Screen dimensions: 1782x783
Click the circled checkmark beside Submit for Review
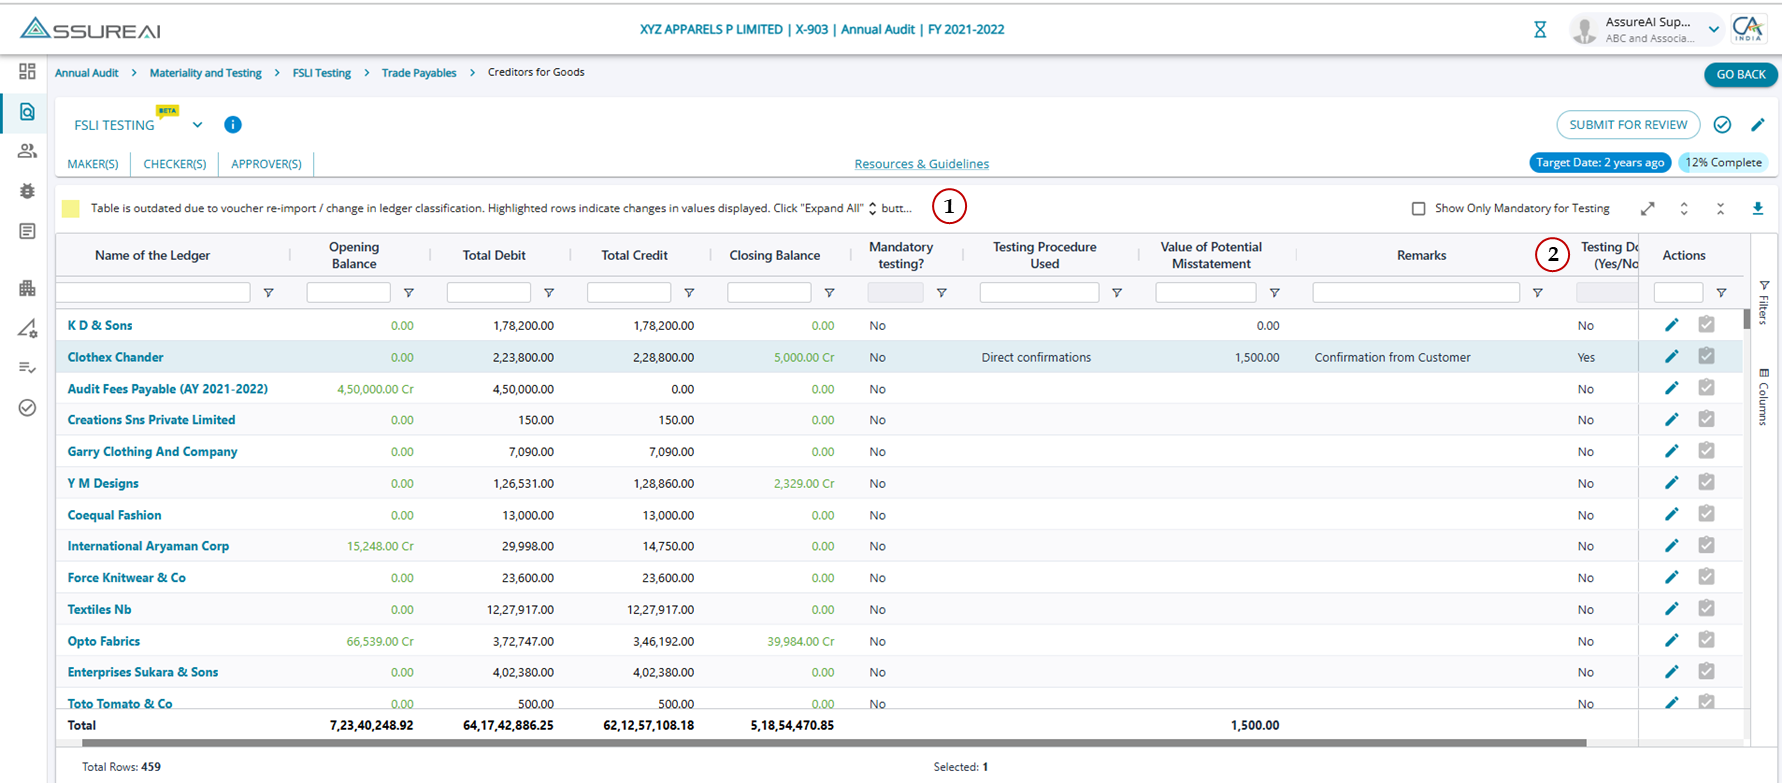tap(1722, 125)
